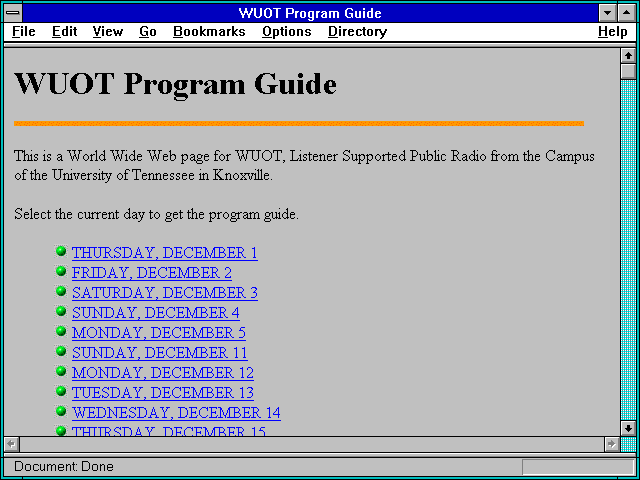Click green bullet beside MONDAY, DECEMBER 12
This screenshot has width=640, height=480.
(x=61, y=371)
